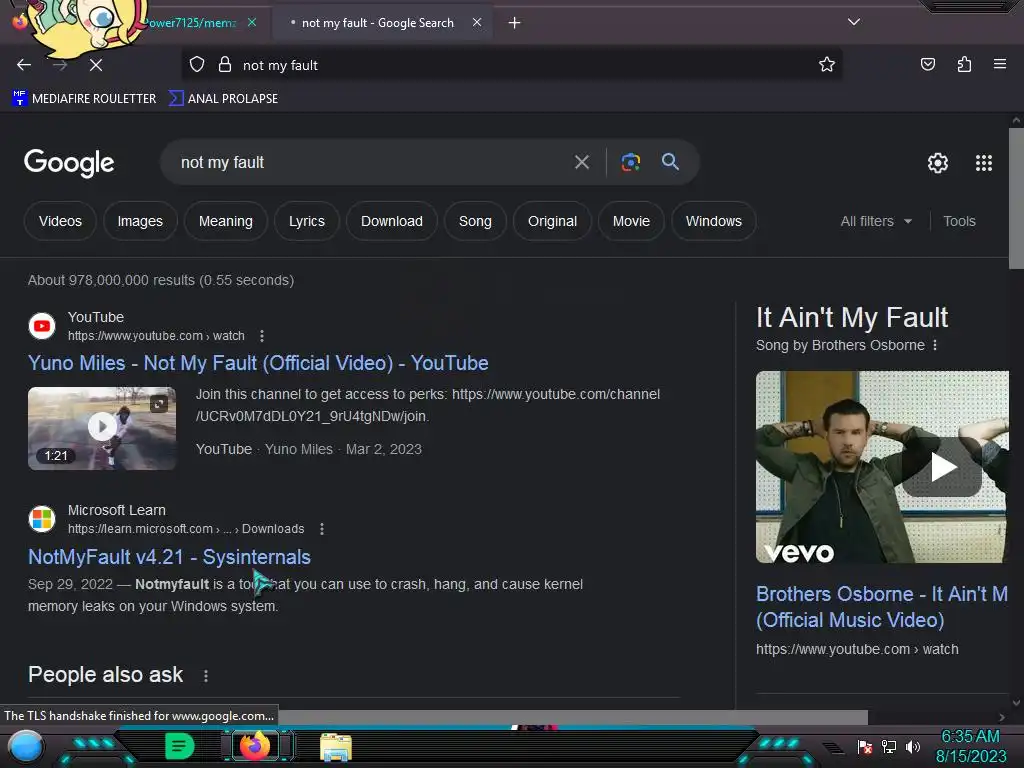Click Microsoft Learn favicon

(42, 519)
